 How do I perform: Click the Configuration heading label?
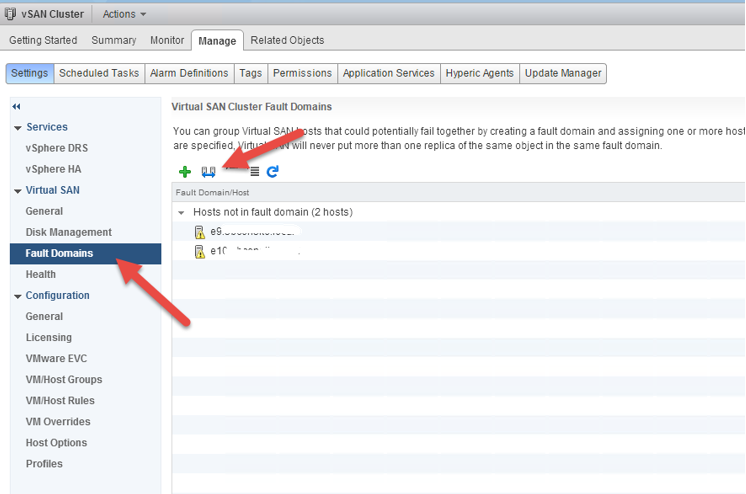[57, 296]
